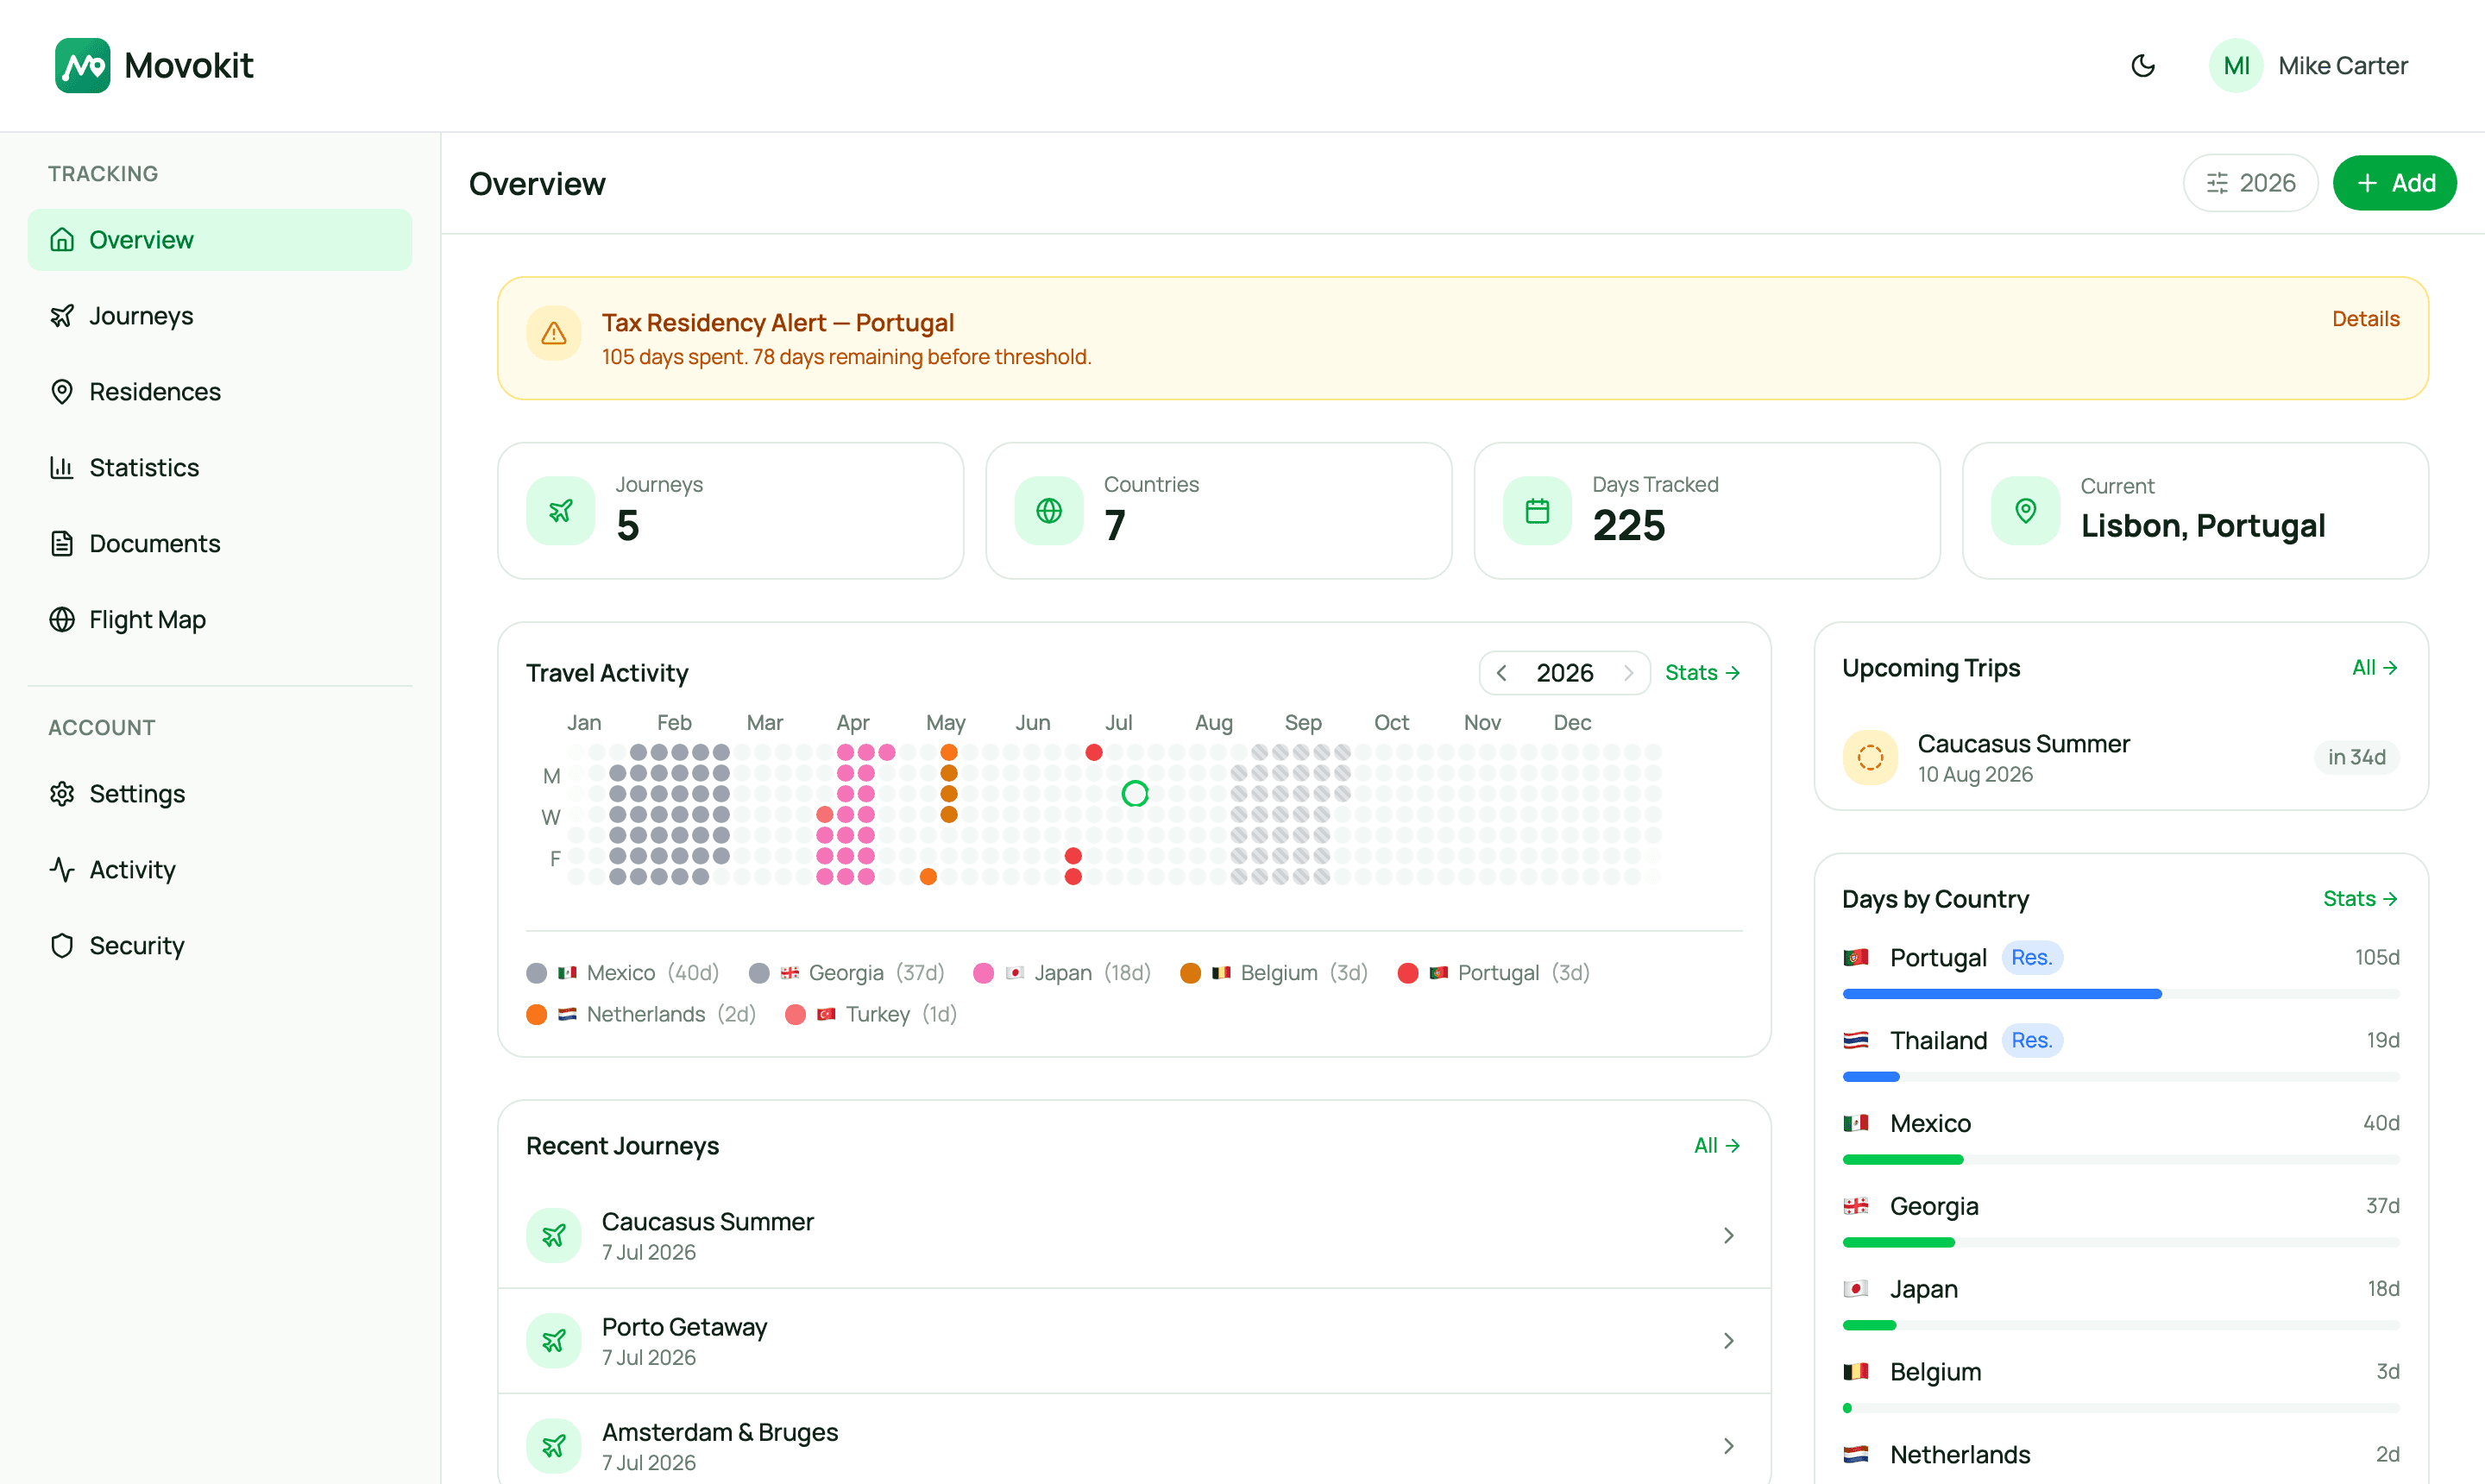
Task: Open Flight Map in the sidebar
Action: [220, 620]
